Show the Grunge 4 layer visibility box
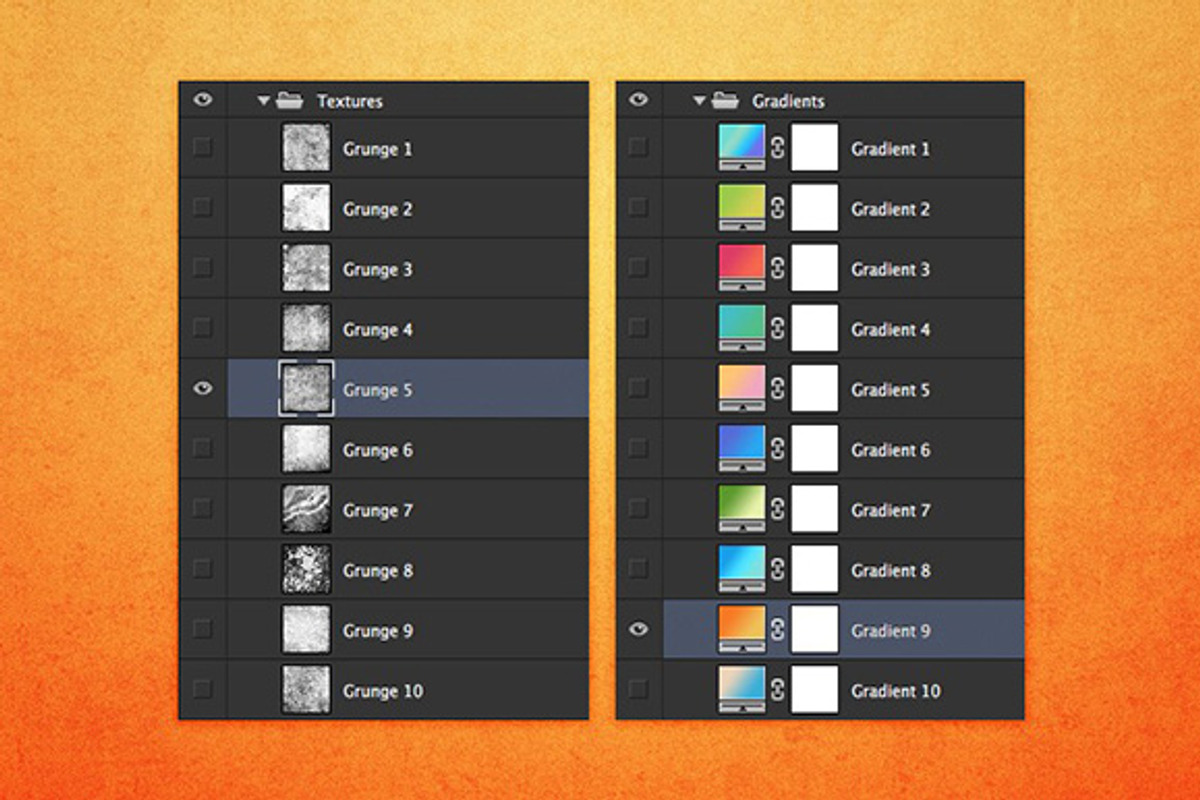Image resolution: width=1200 pixels, height=800 pixels. (203, 328)
